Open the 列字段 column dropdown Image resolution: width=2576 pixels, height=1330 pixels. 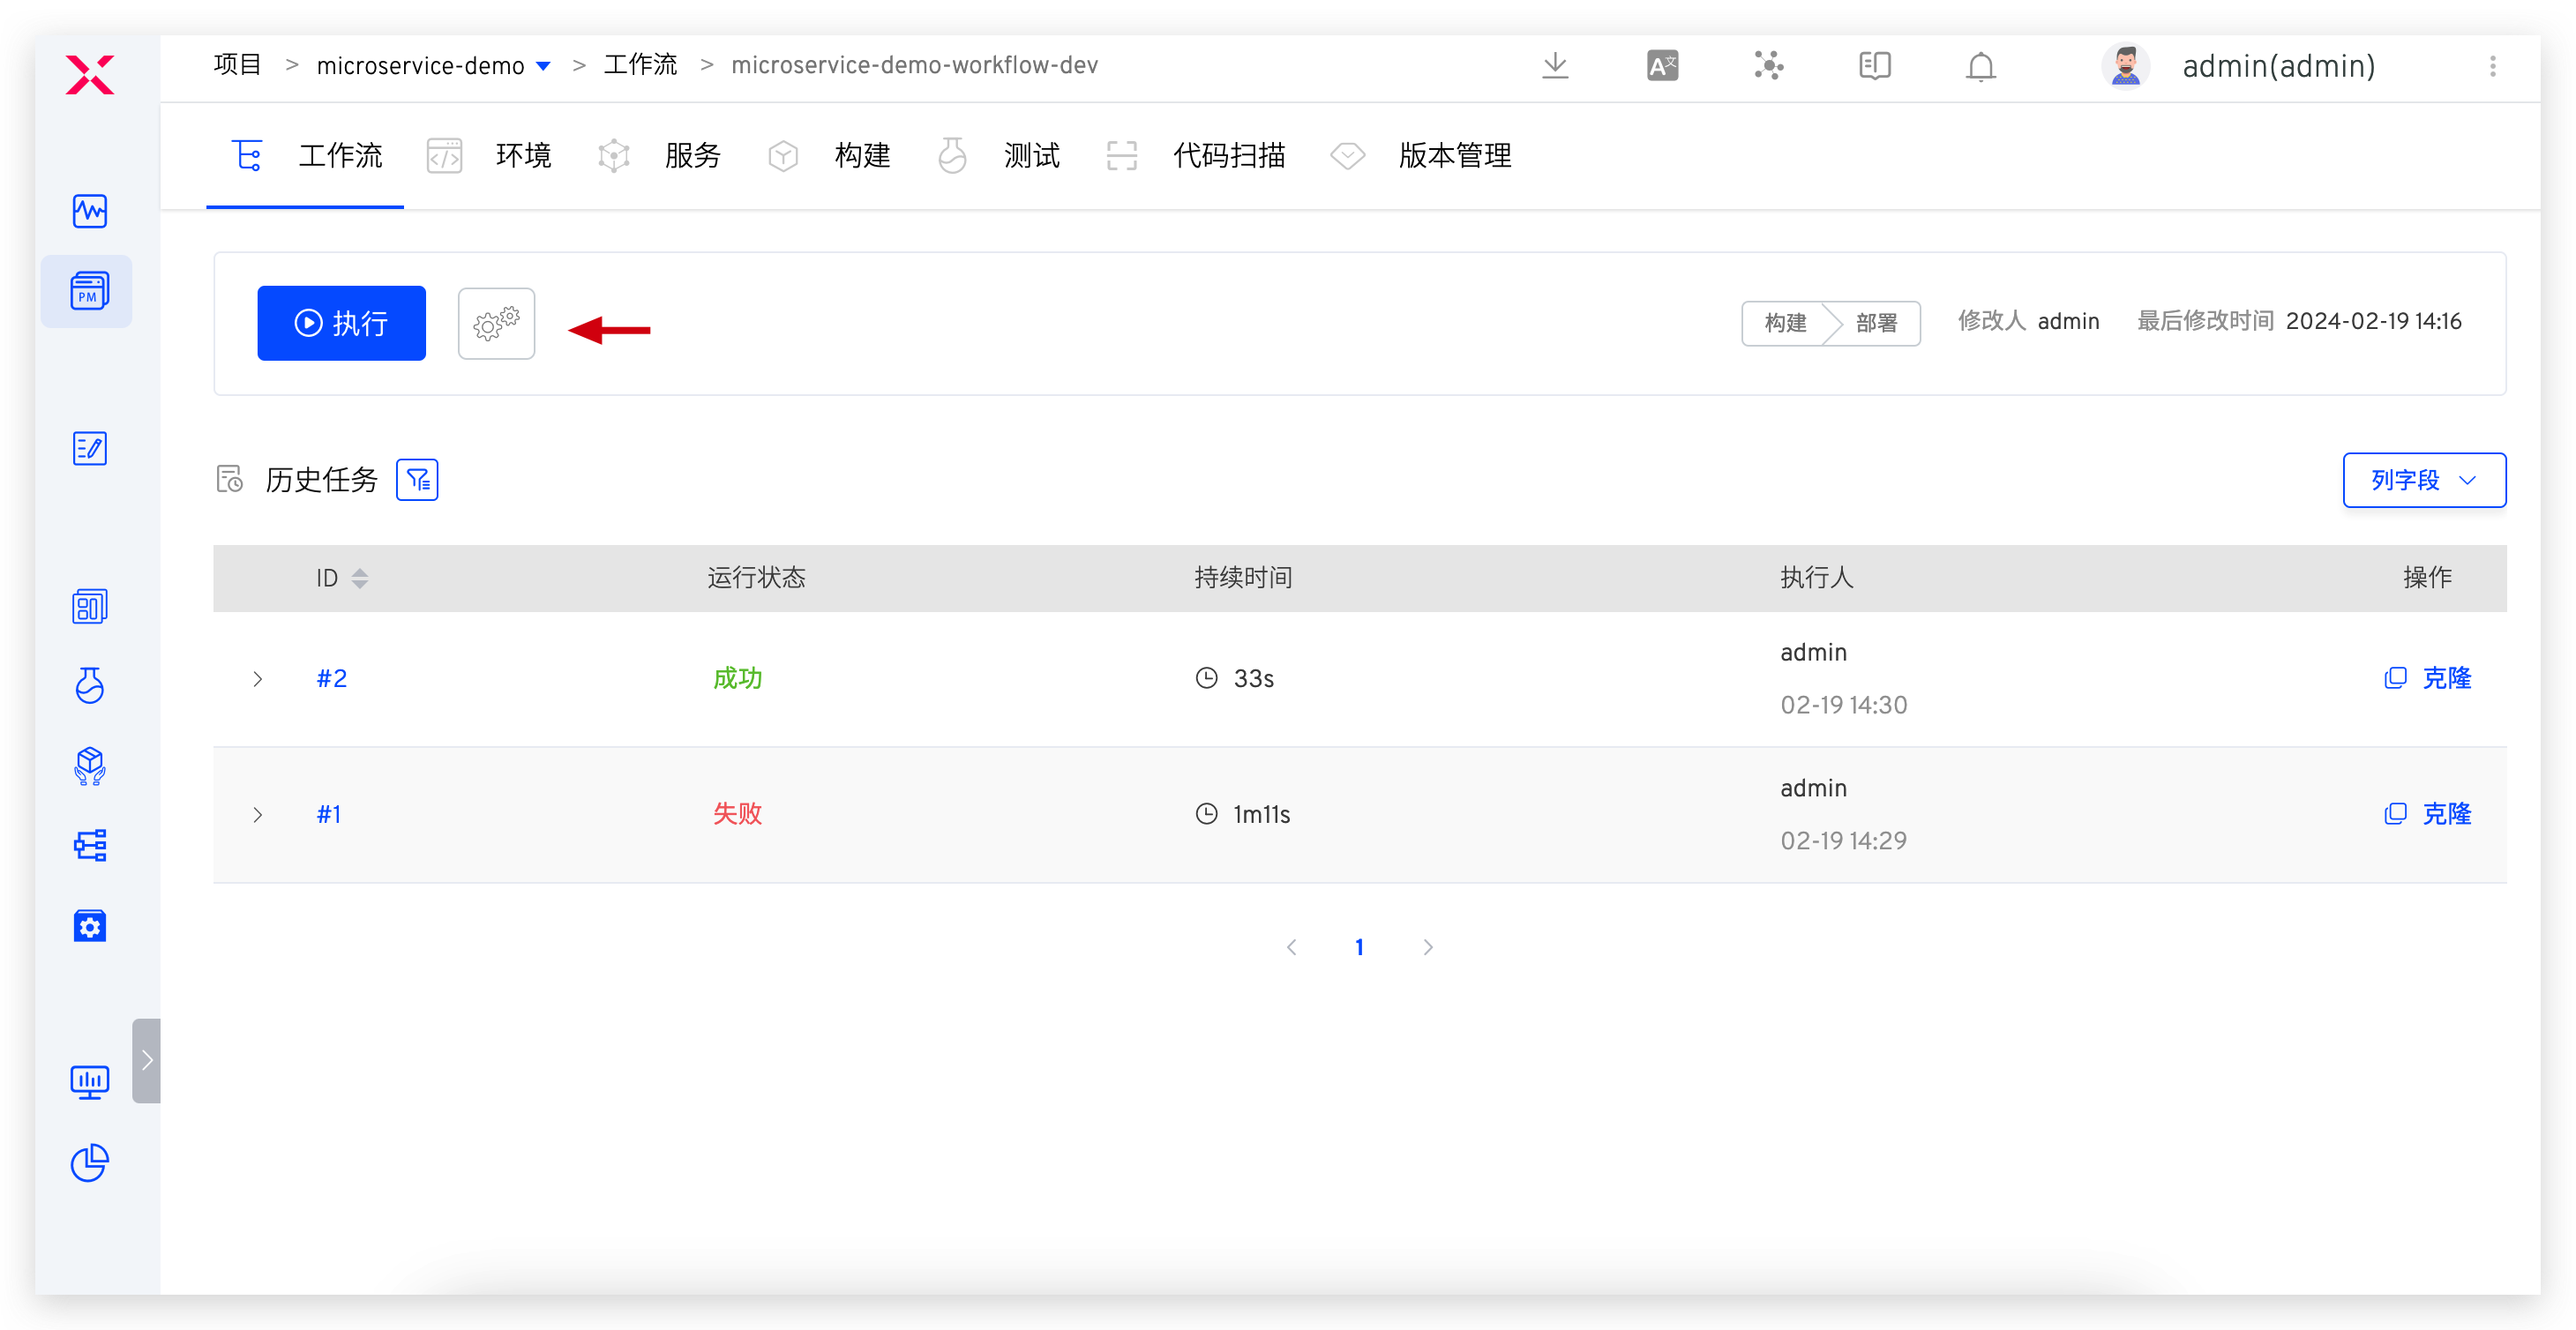pyautogui.click(x=2424, y=480)
